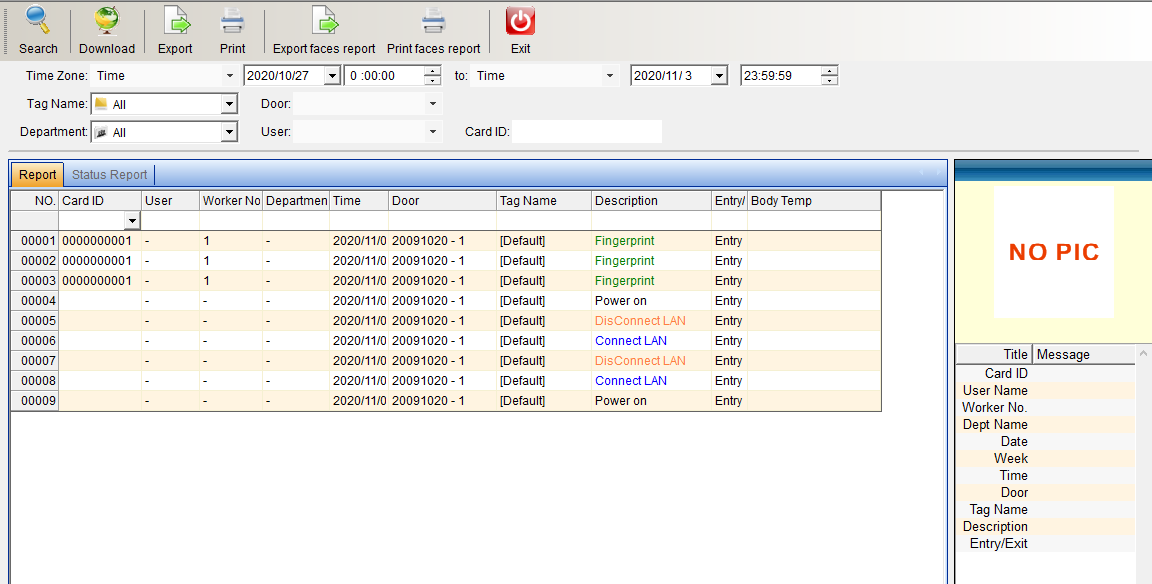Click the Export icon
This screenshot has width=1152, height=584.
[175, 20]
